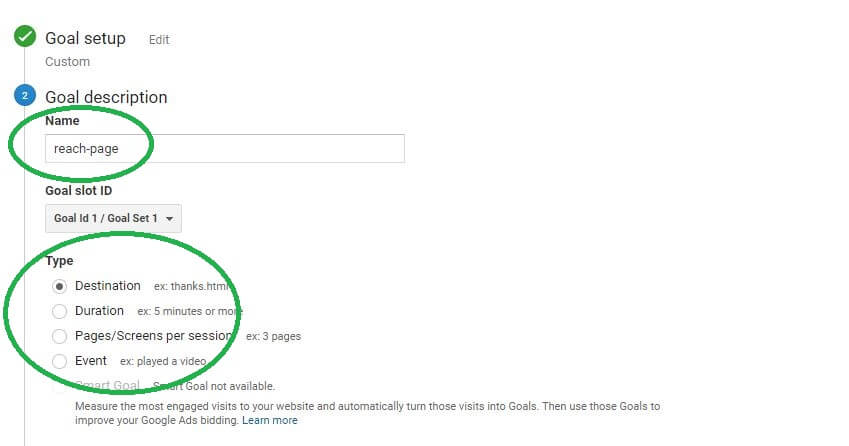Click the 'ex: 3 pages' hint text
The width and height of the screenshot is (849, 446).
coord(273,336)
